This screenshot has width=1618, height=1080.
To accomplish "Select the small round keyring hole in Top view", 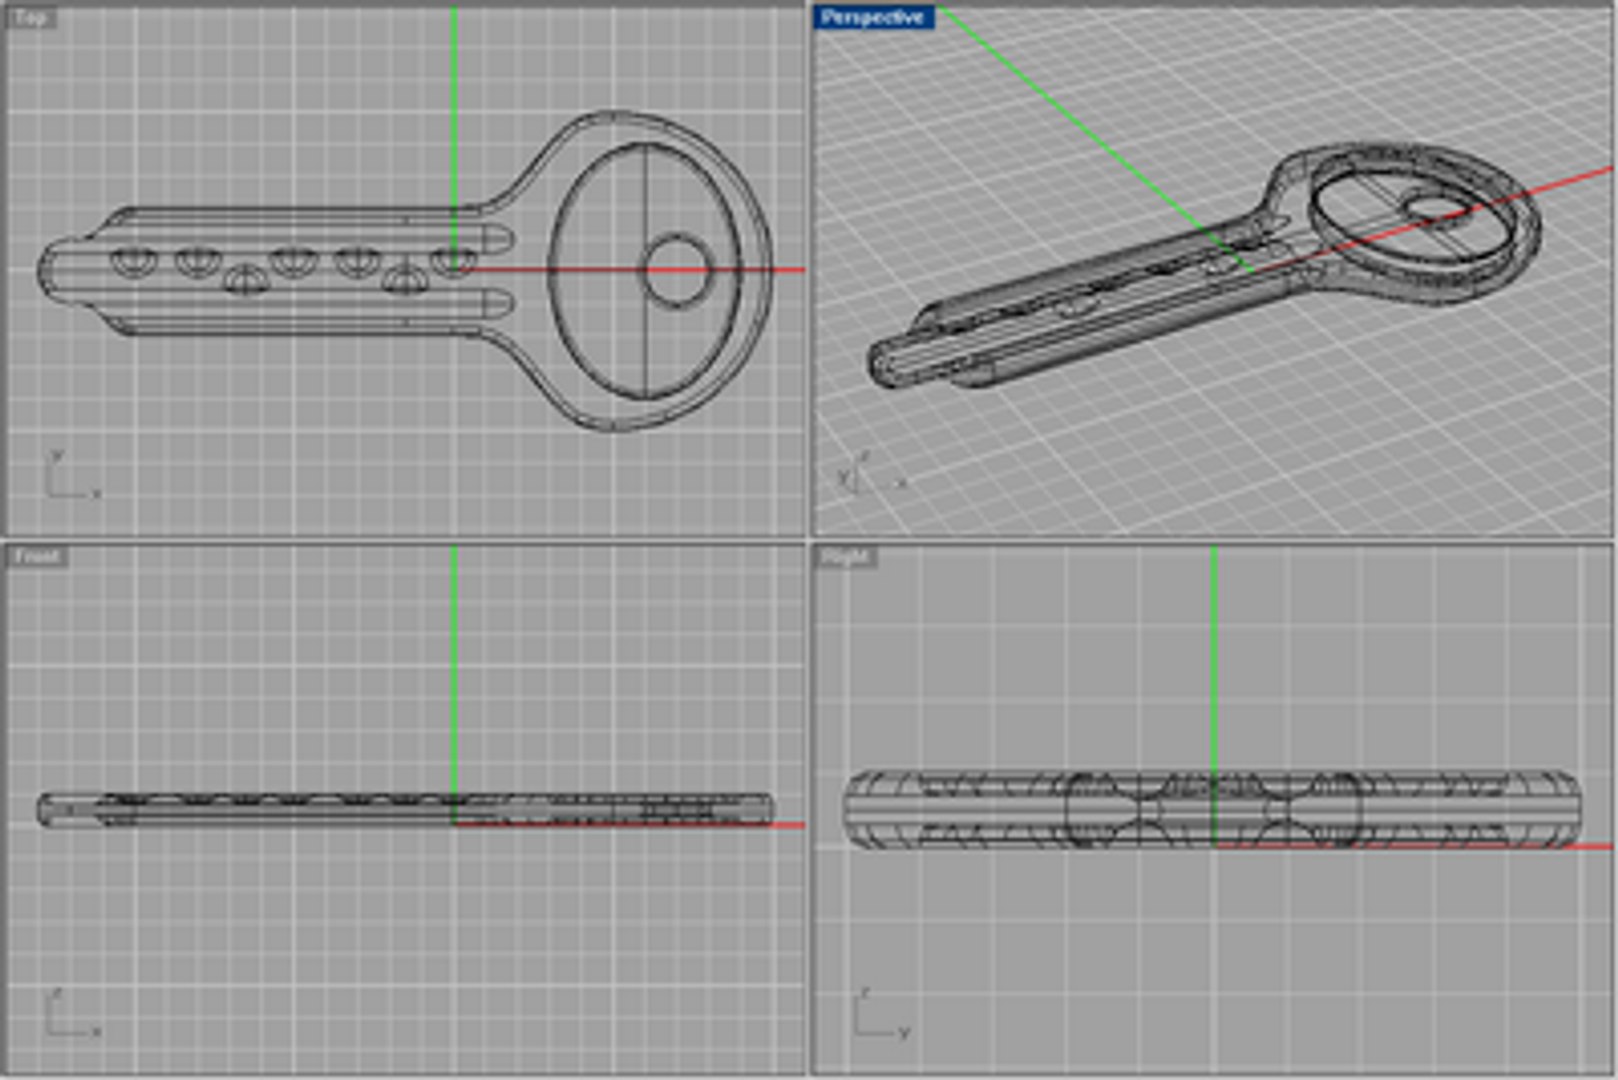I will pos(676,270).
